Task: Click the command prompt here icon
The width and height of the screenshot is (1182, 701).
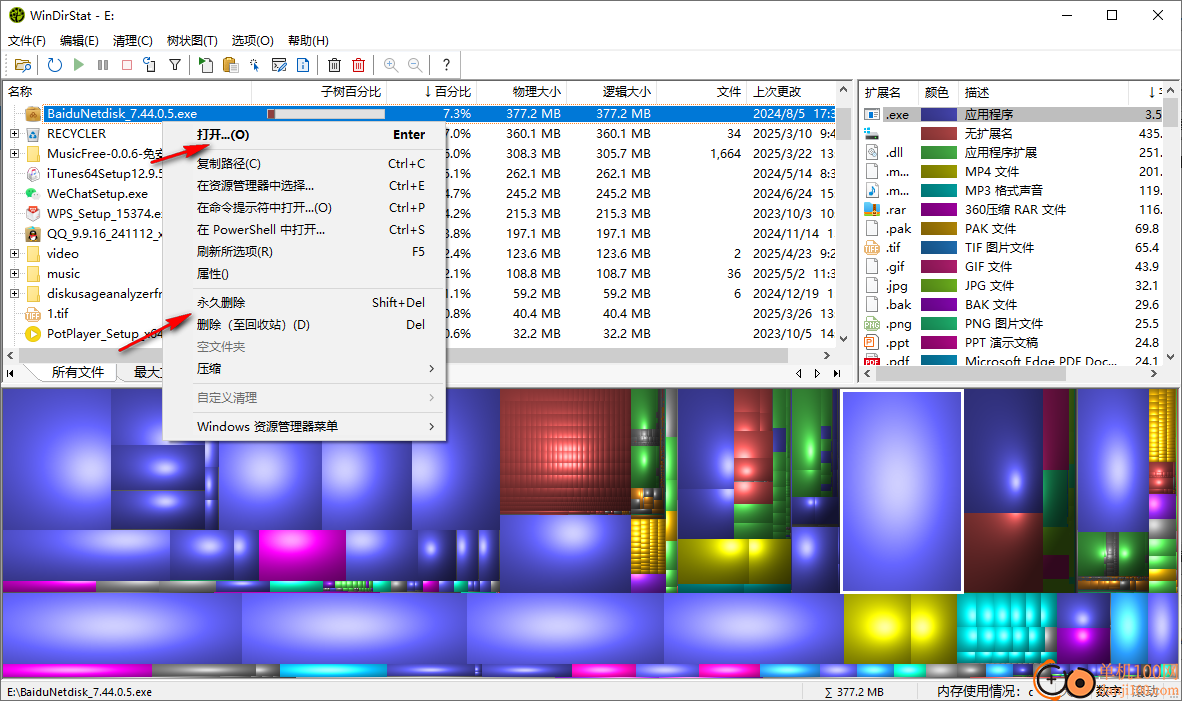Action: 279,65
